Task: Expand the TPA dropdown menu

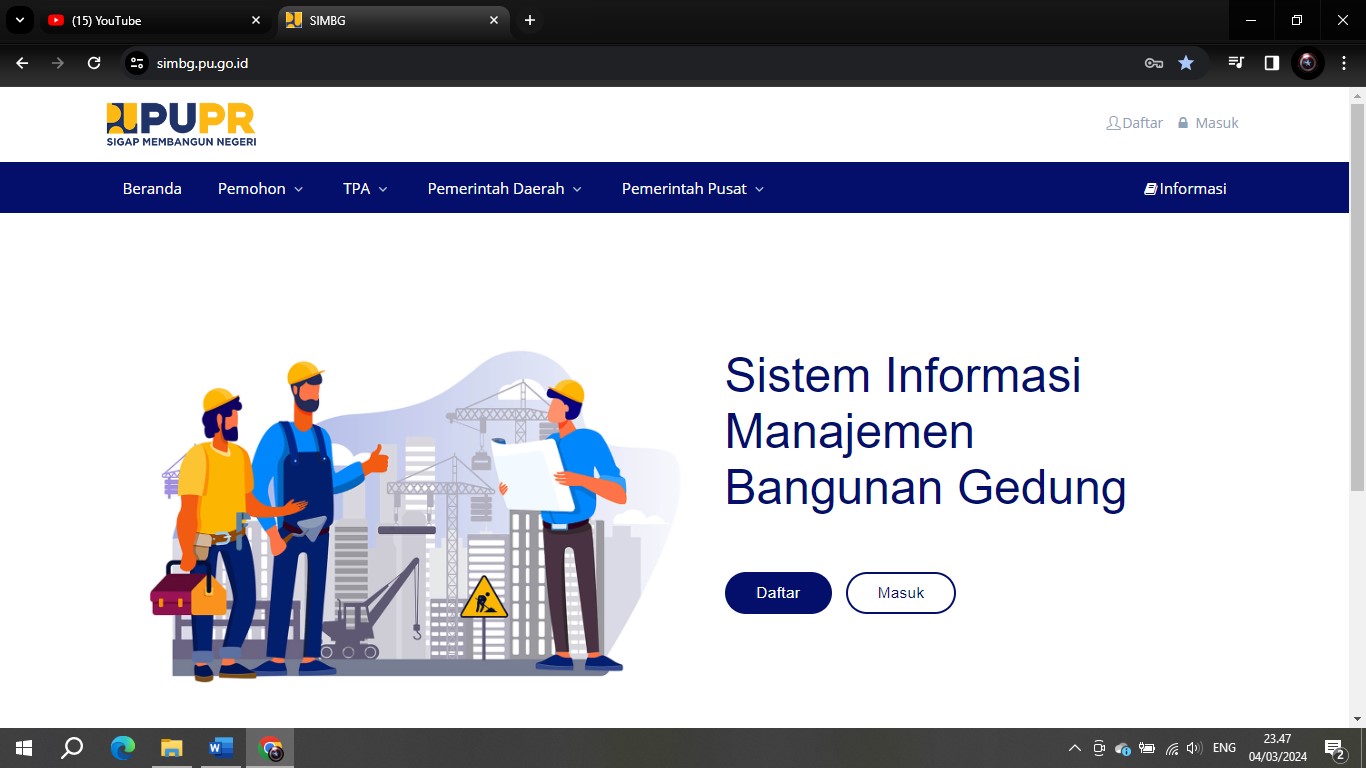Action: point(365,188)
